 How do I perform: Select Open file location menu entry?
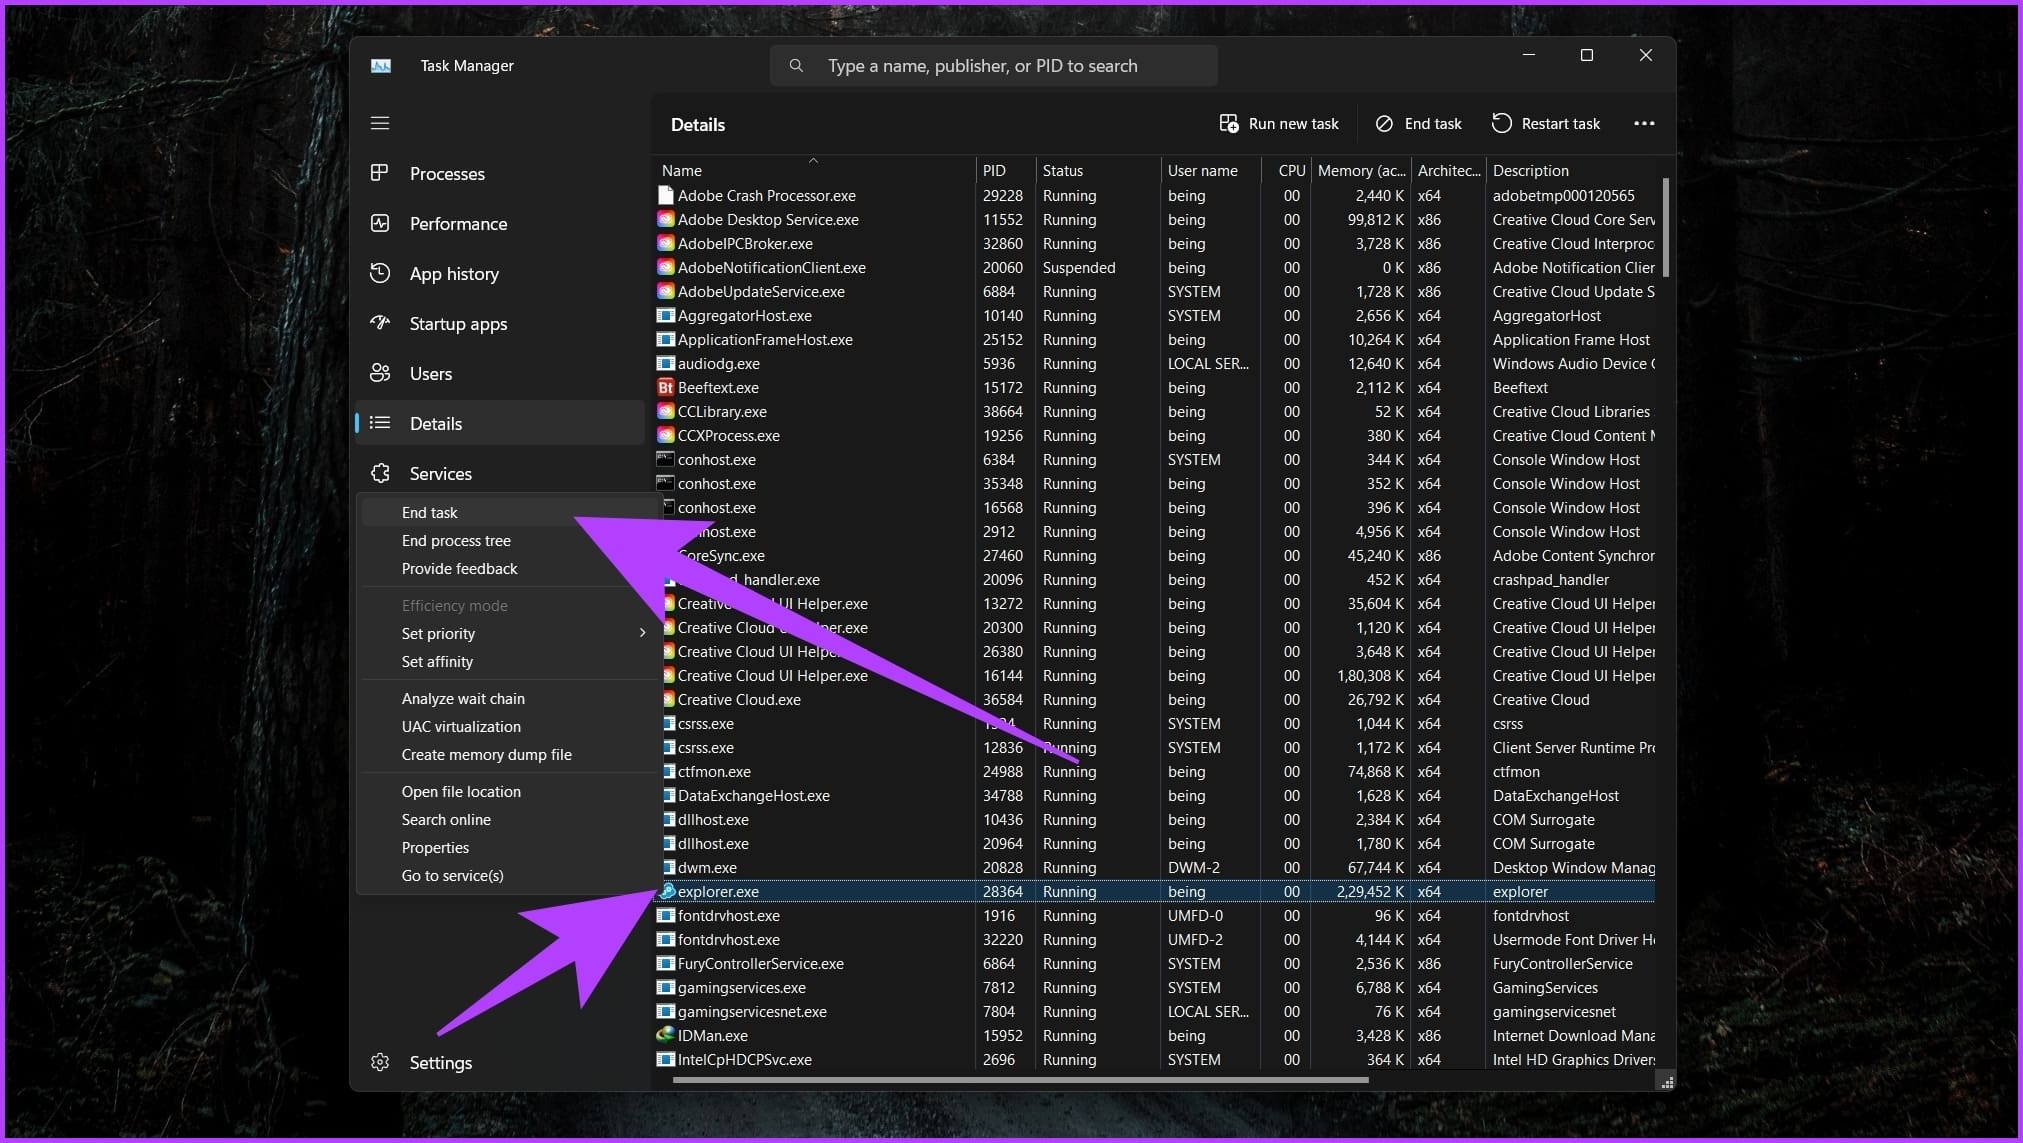coord(461,791)
